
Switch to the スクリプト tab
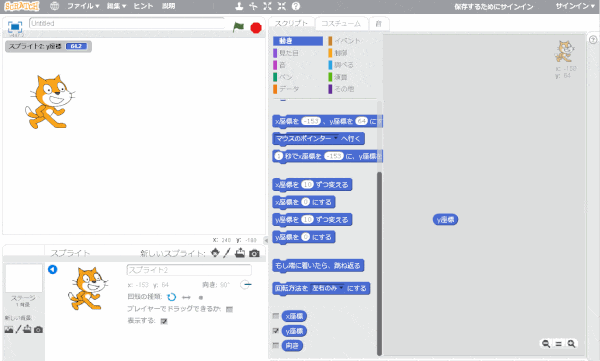(x=291, y=23)
